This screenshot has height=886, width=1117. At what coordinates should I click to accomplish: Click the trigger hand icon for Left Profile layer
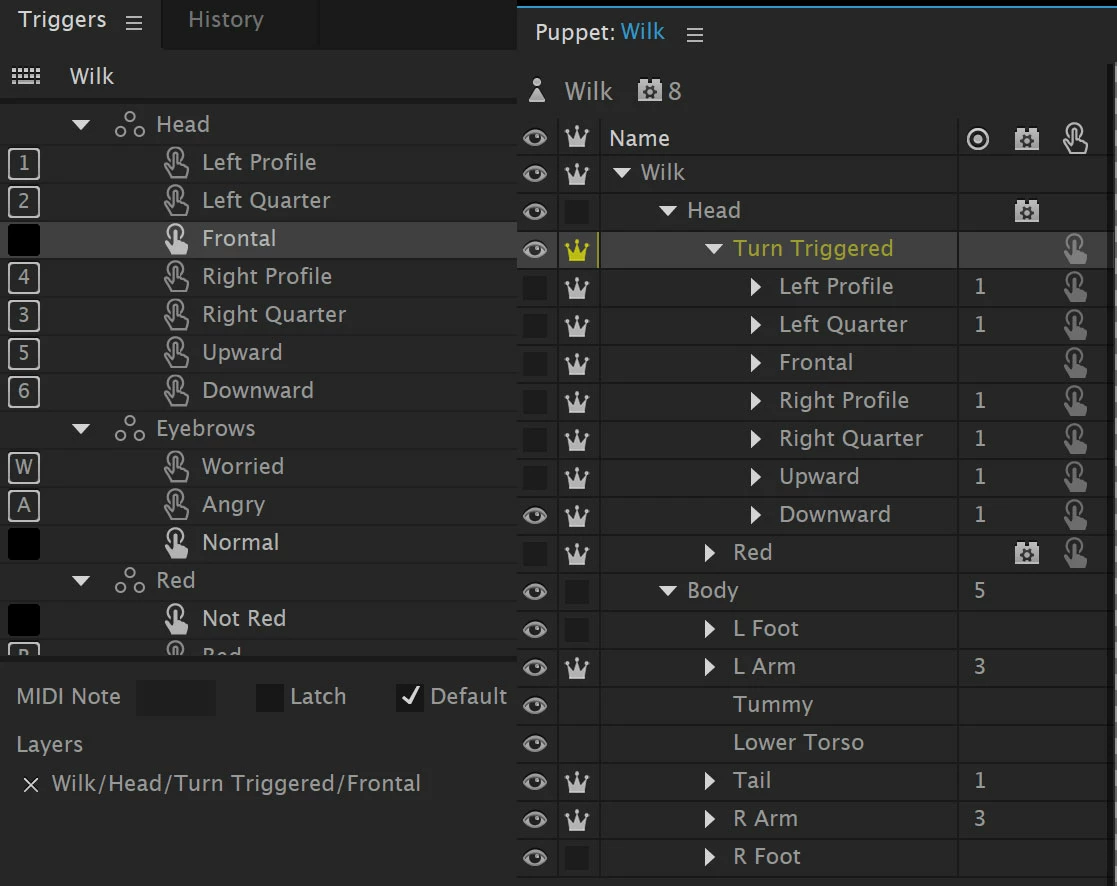[1074, 287]
